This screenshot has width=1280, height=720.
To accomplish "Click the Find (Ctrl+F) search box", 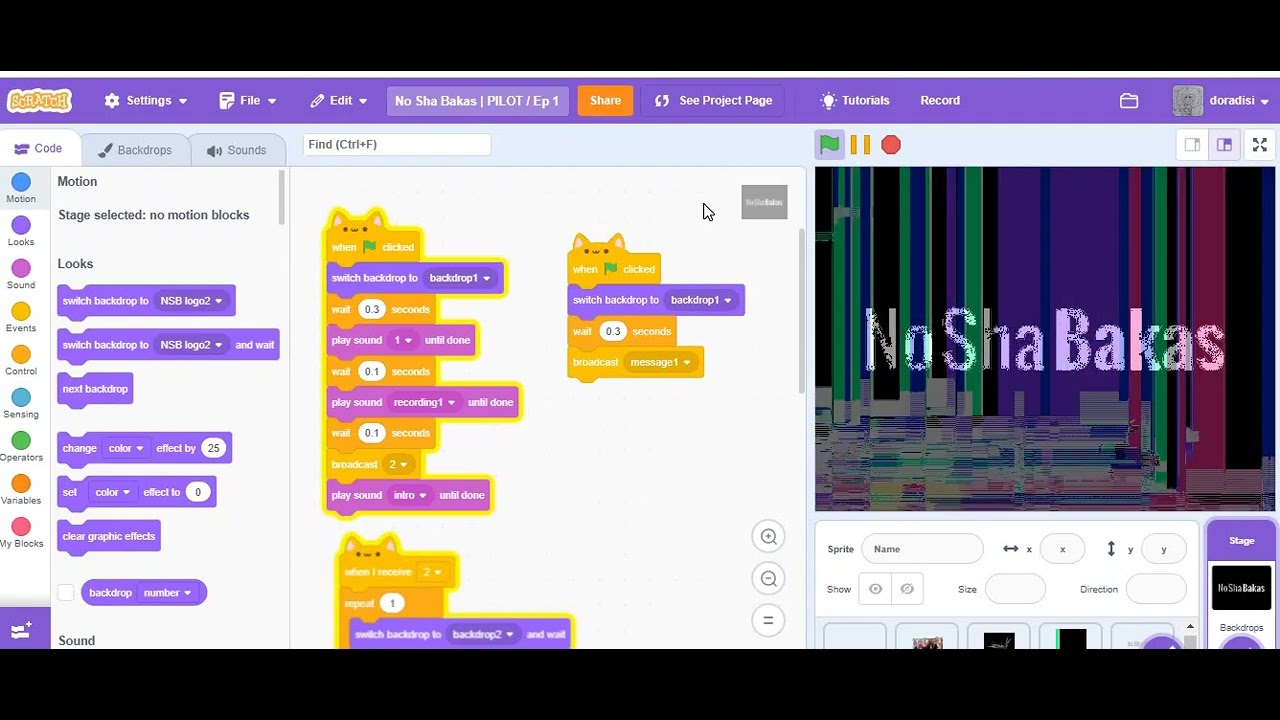I will 397,145.
